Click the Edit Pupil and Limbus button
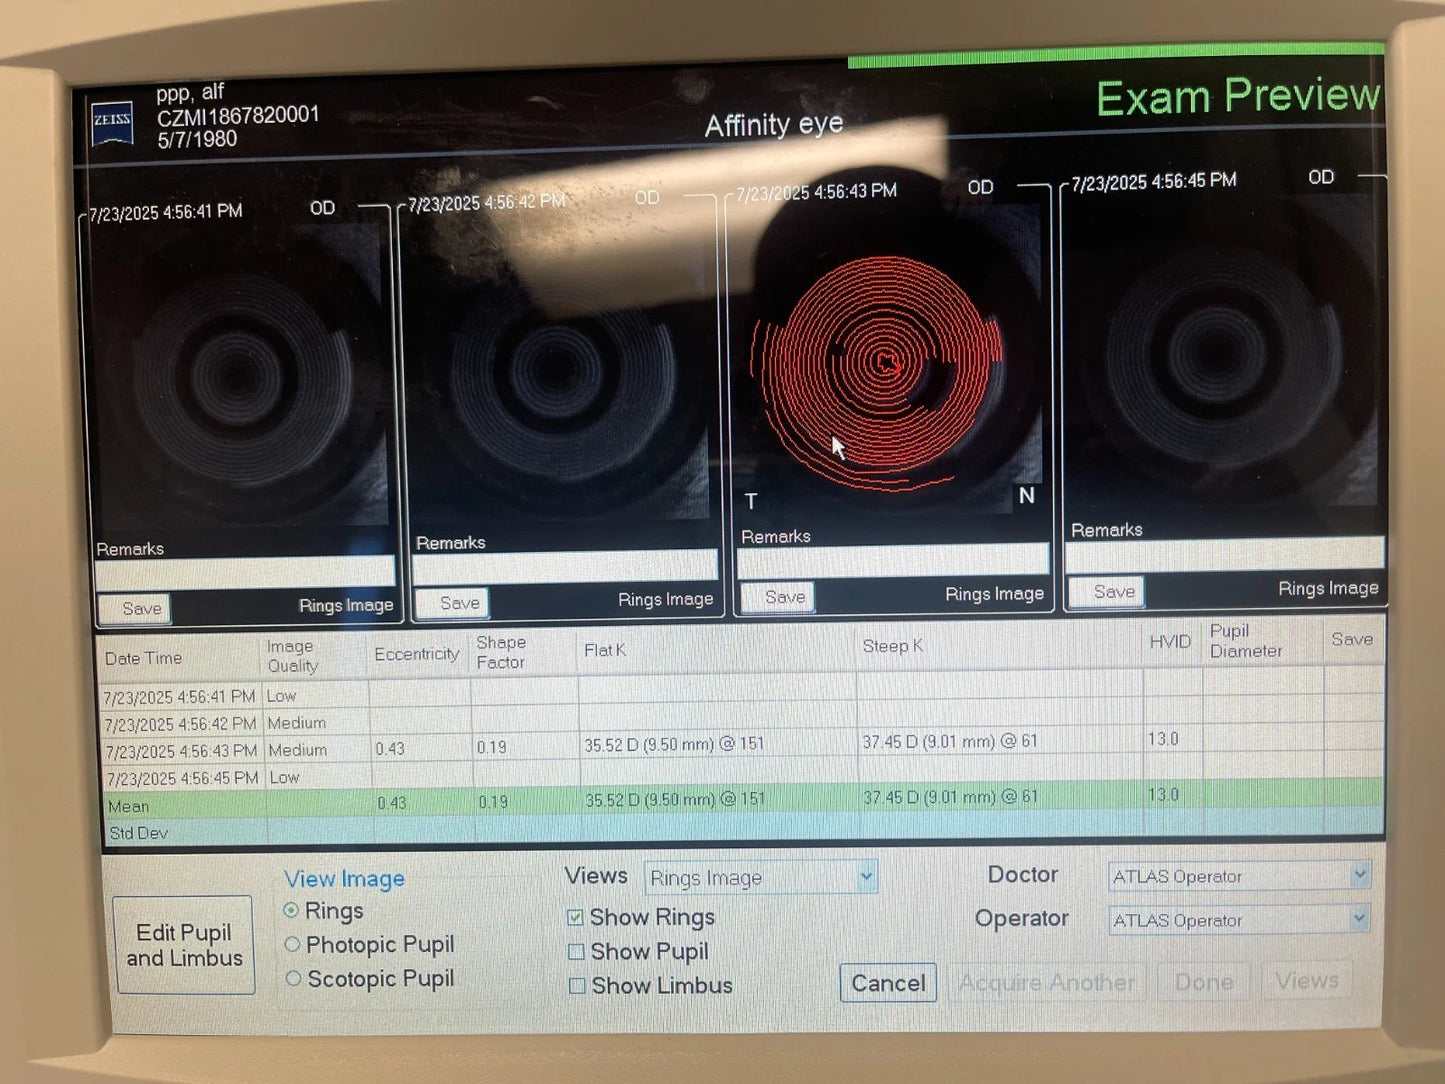 (x=184, y=945)
